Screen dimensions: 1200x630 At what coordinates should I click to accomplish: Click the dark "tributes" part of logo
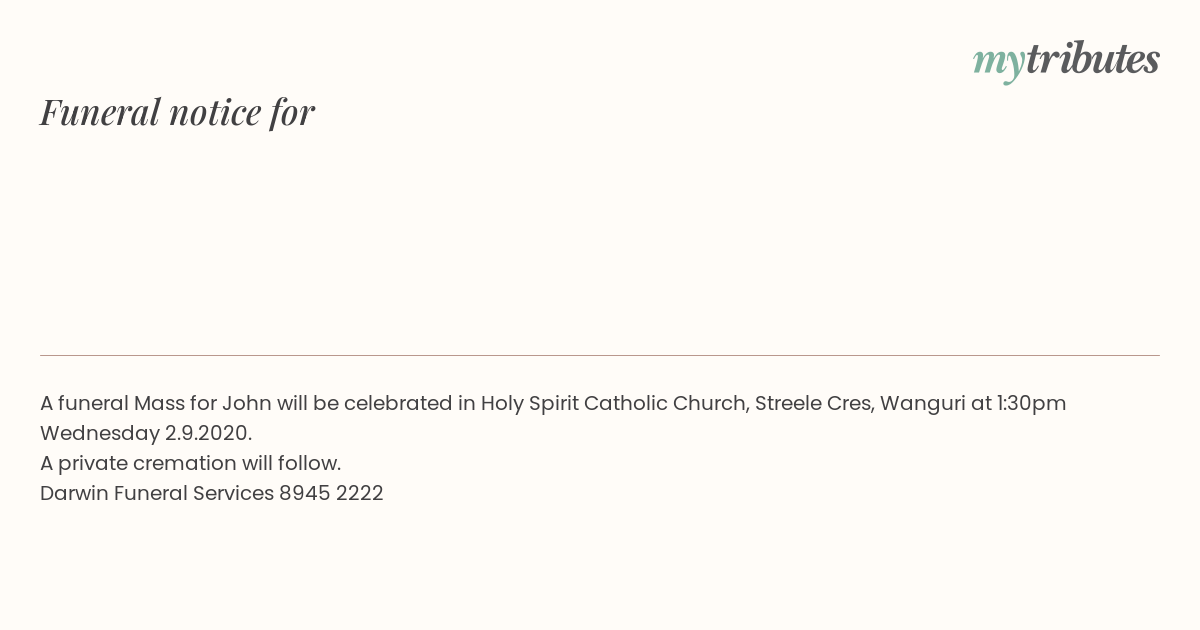pos(1092,59)
